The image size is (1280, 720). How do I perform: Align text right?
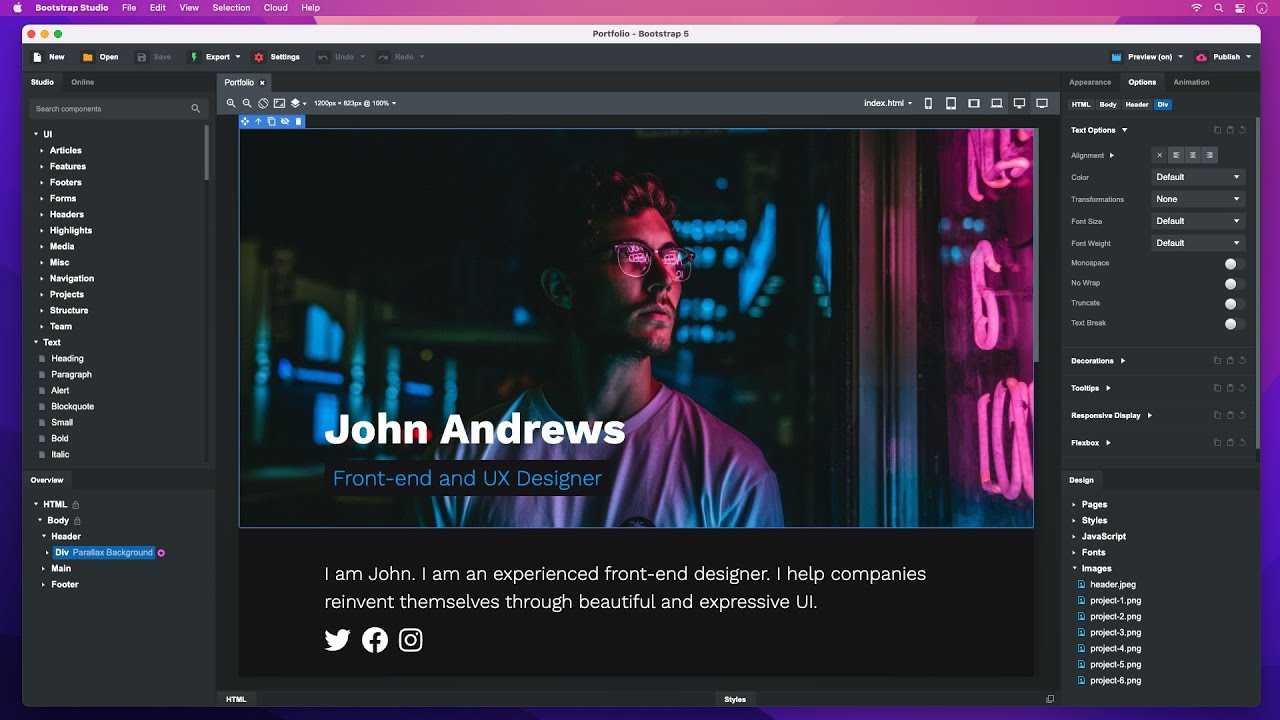click(x=1210, y=155)
